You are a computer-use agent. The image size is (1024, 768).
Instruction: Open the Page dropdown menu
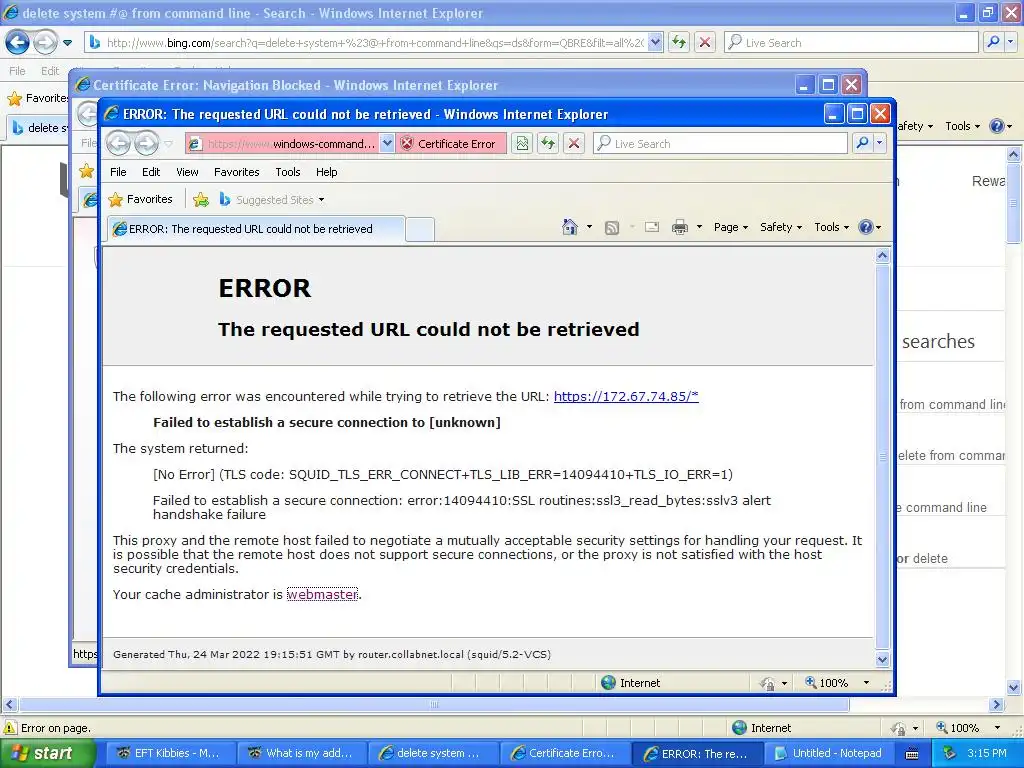coord(731,227)
